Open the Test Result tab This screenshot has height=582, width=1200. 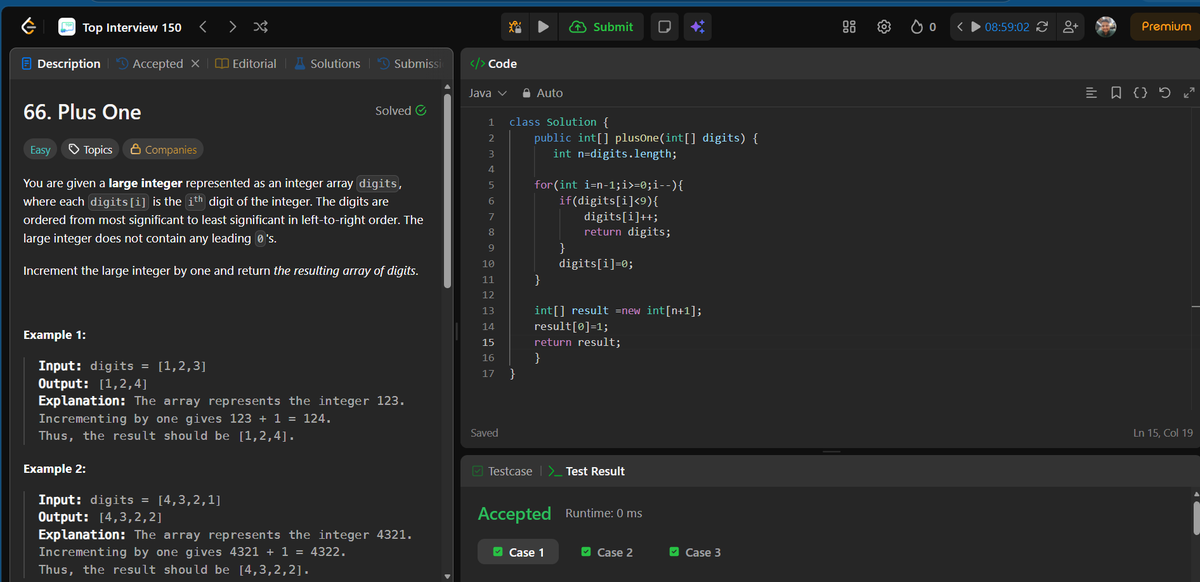click(x=587, y=471)
